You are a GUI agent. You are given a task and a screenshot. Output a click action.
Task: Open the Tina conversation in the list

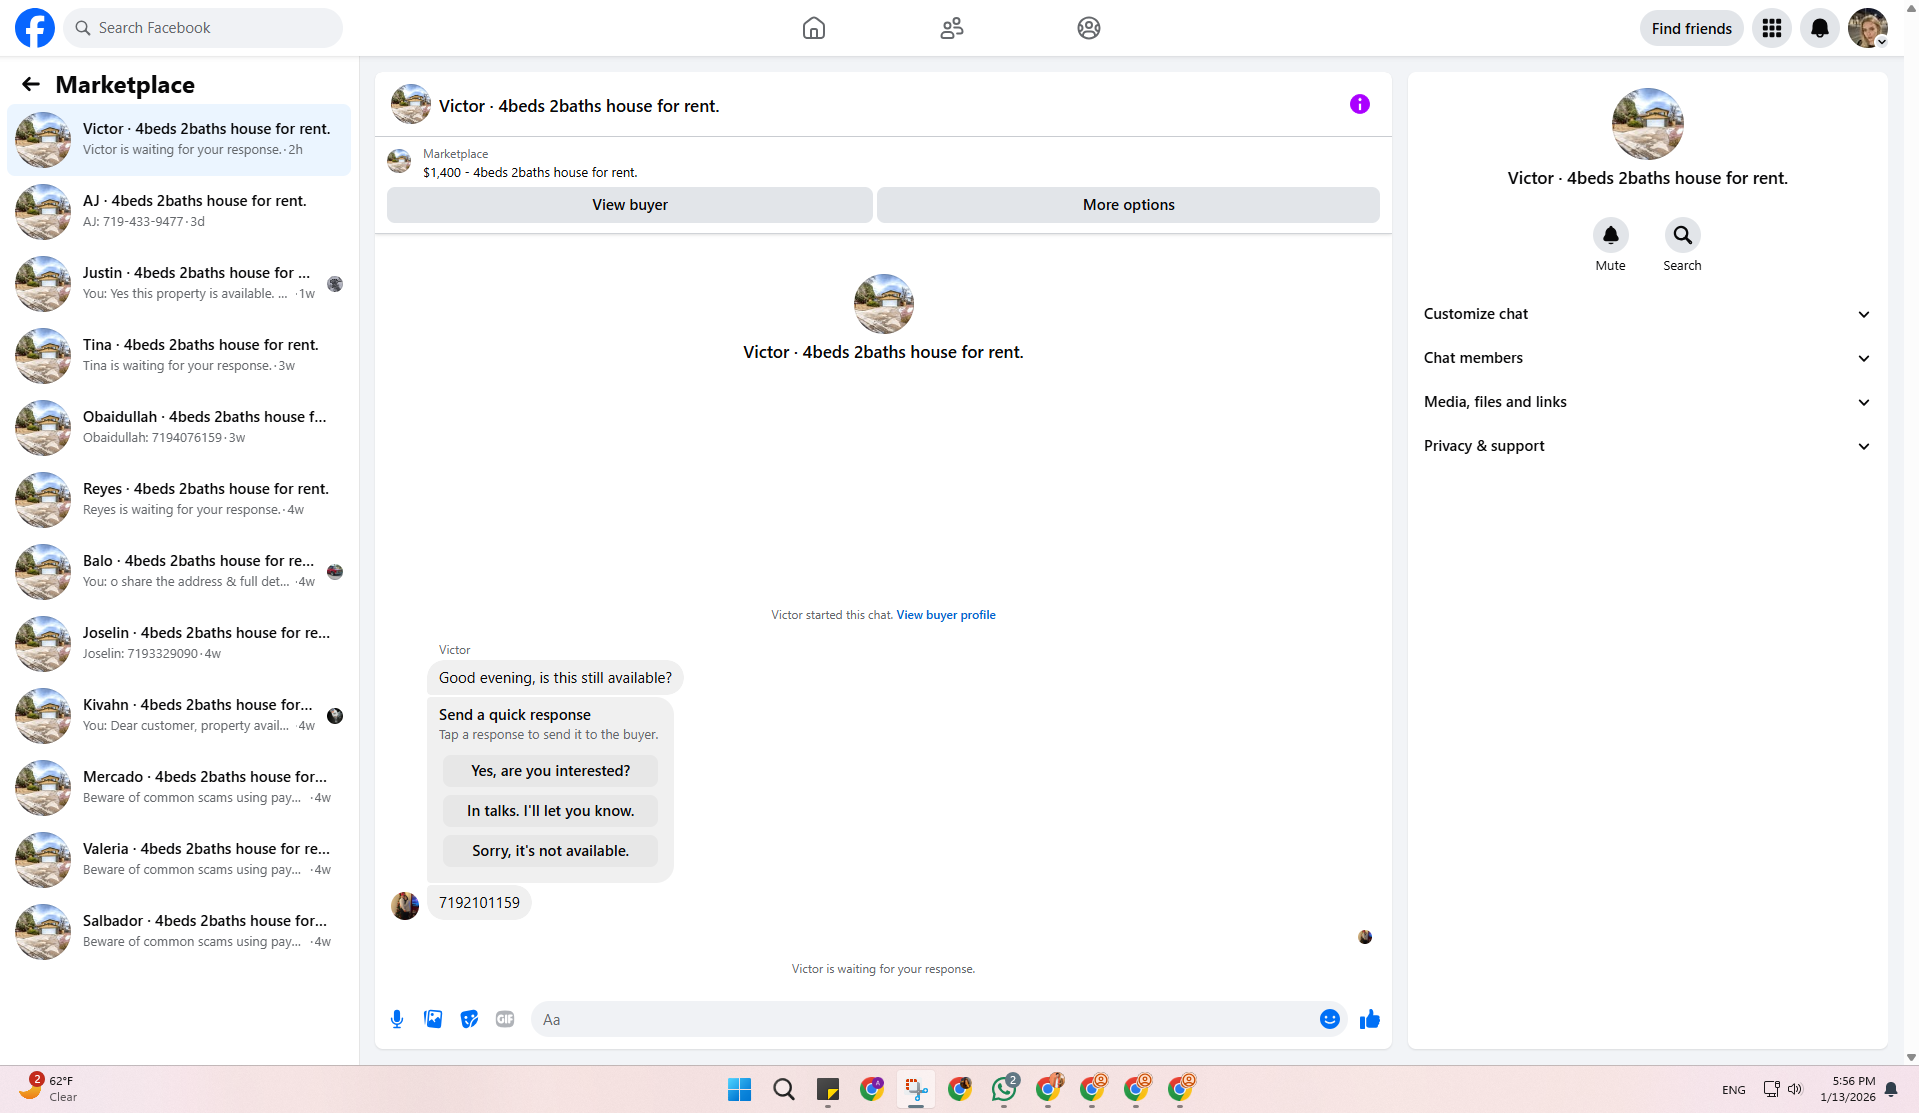(179, 356)
